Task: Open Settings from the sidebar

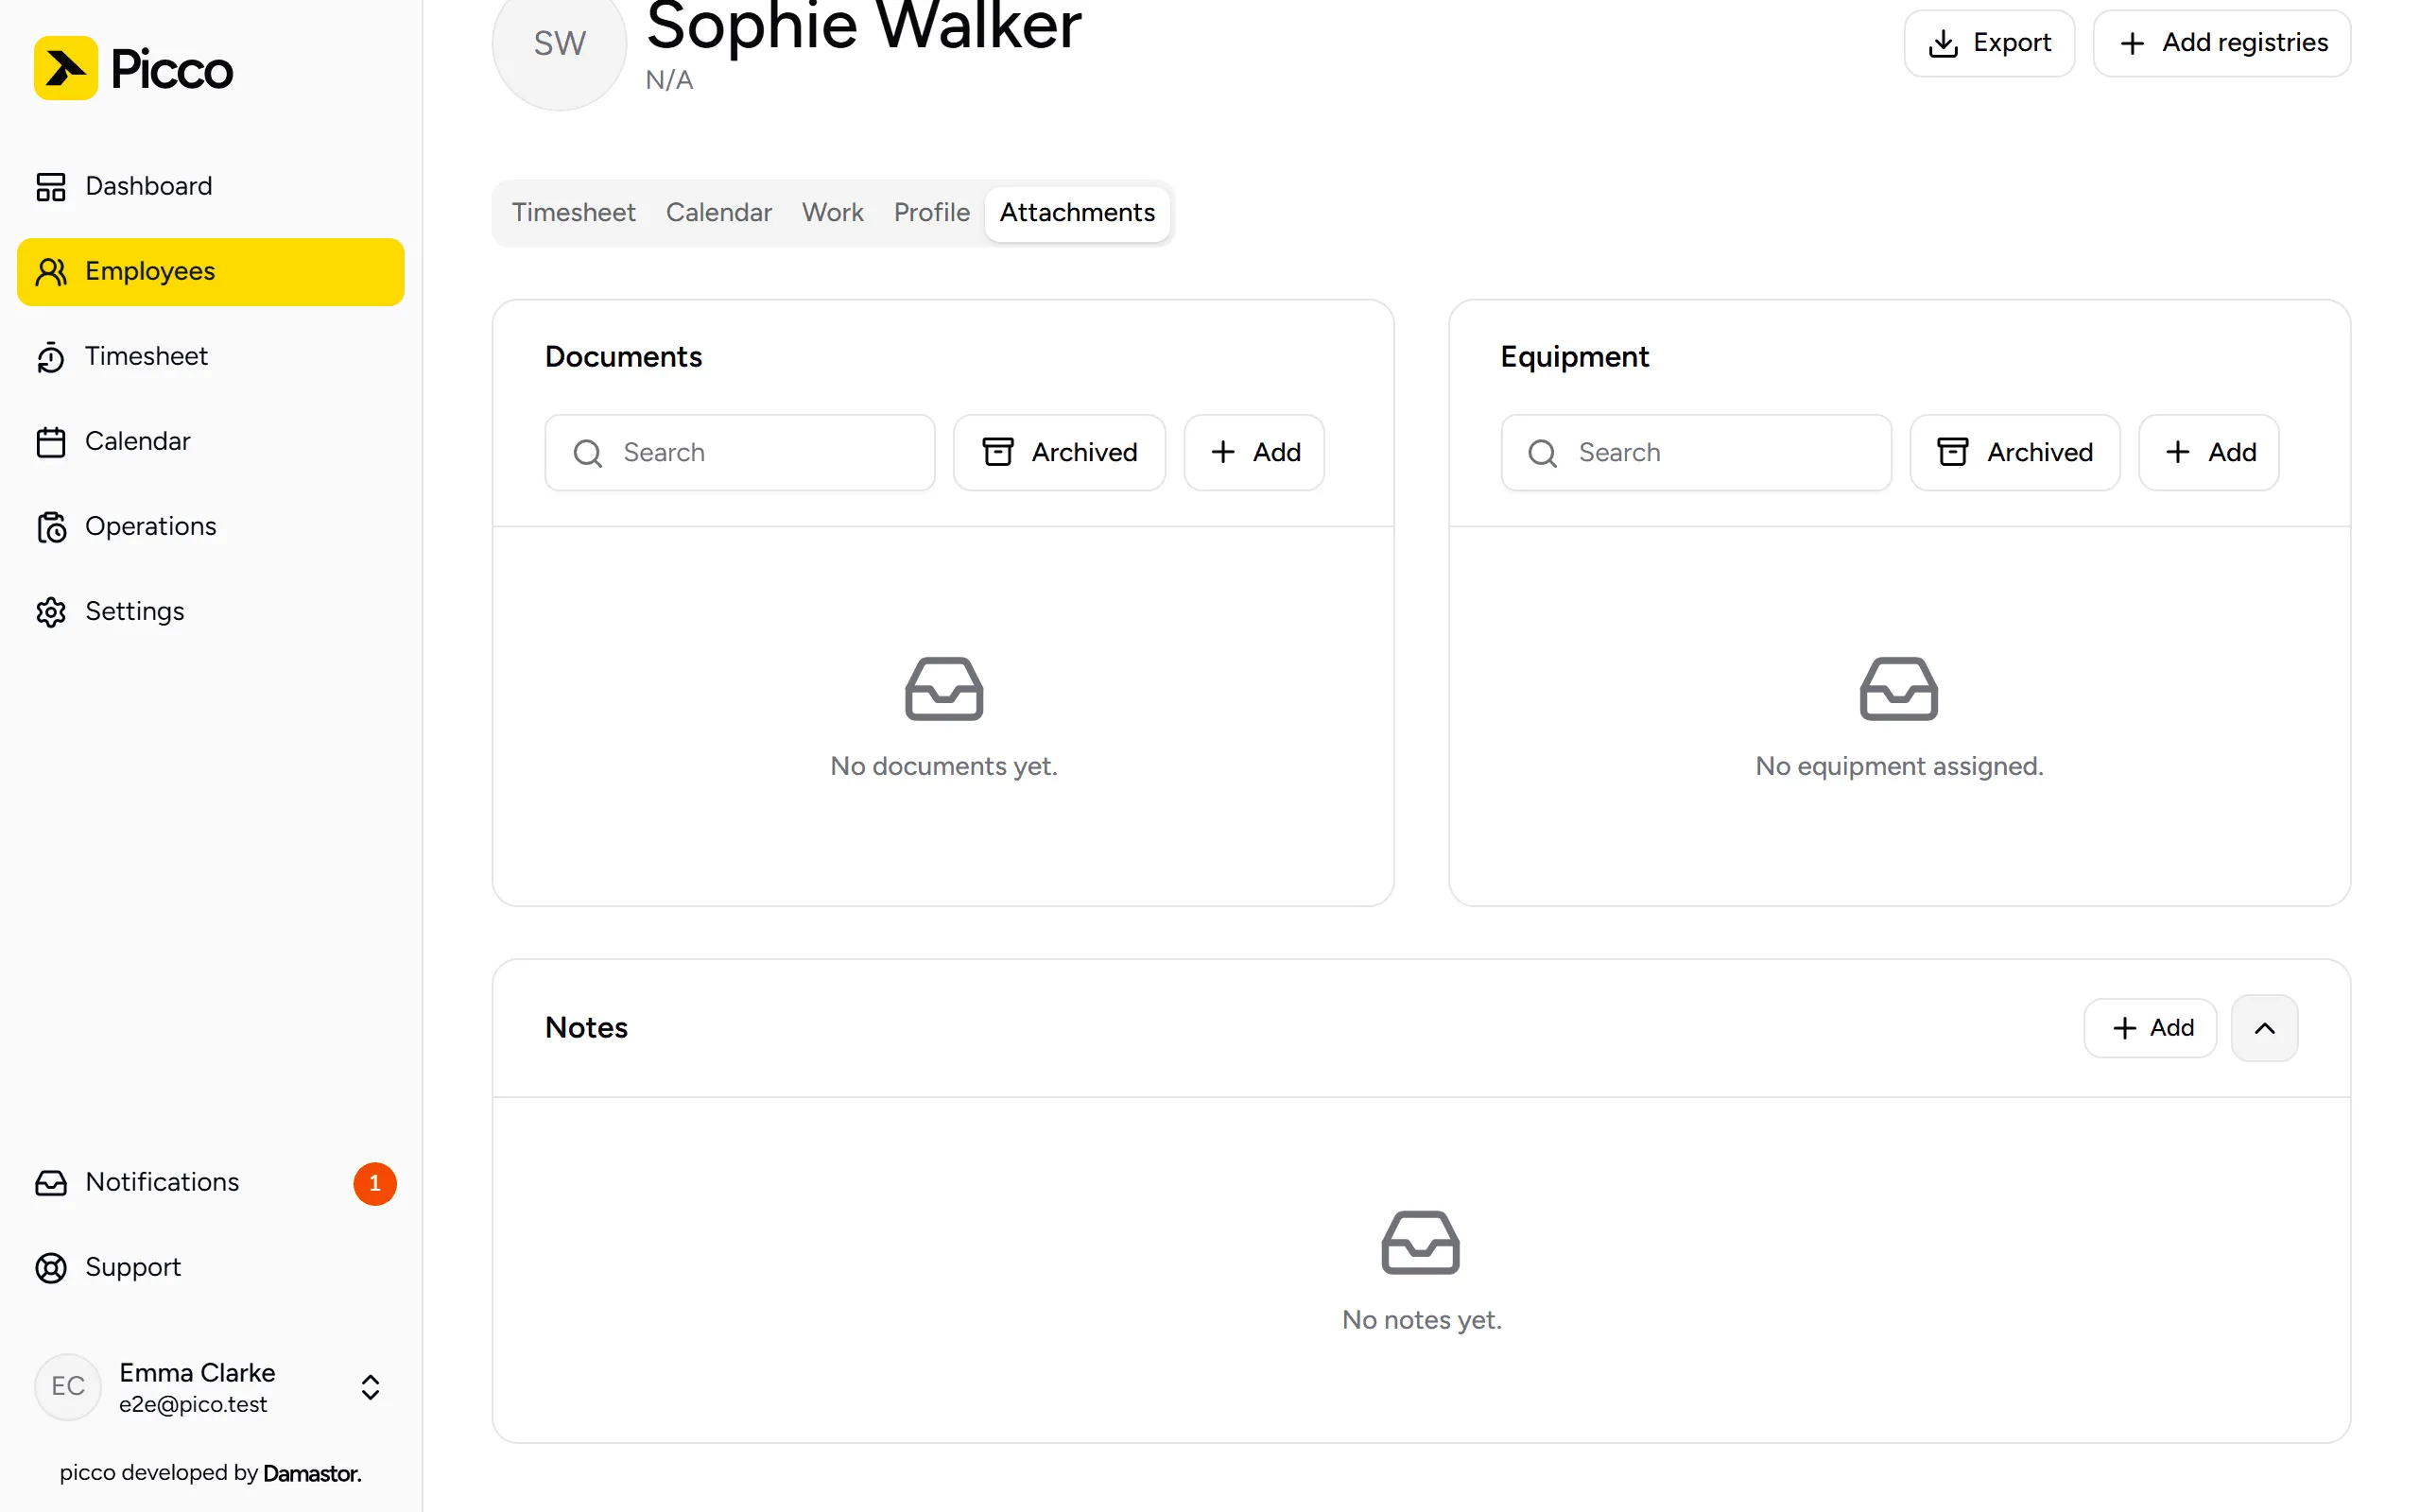Action: (210, 611)
